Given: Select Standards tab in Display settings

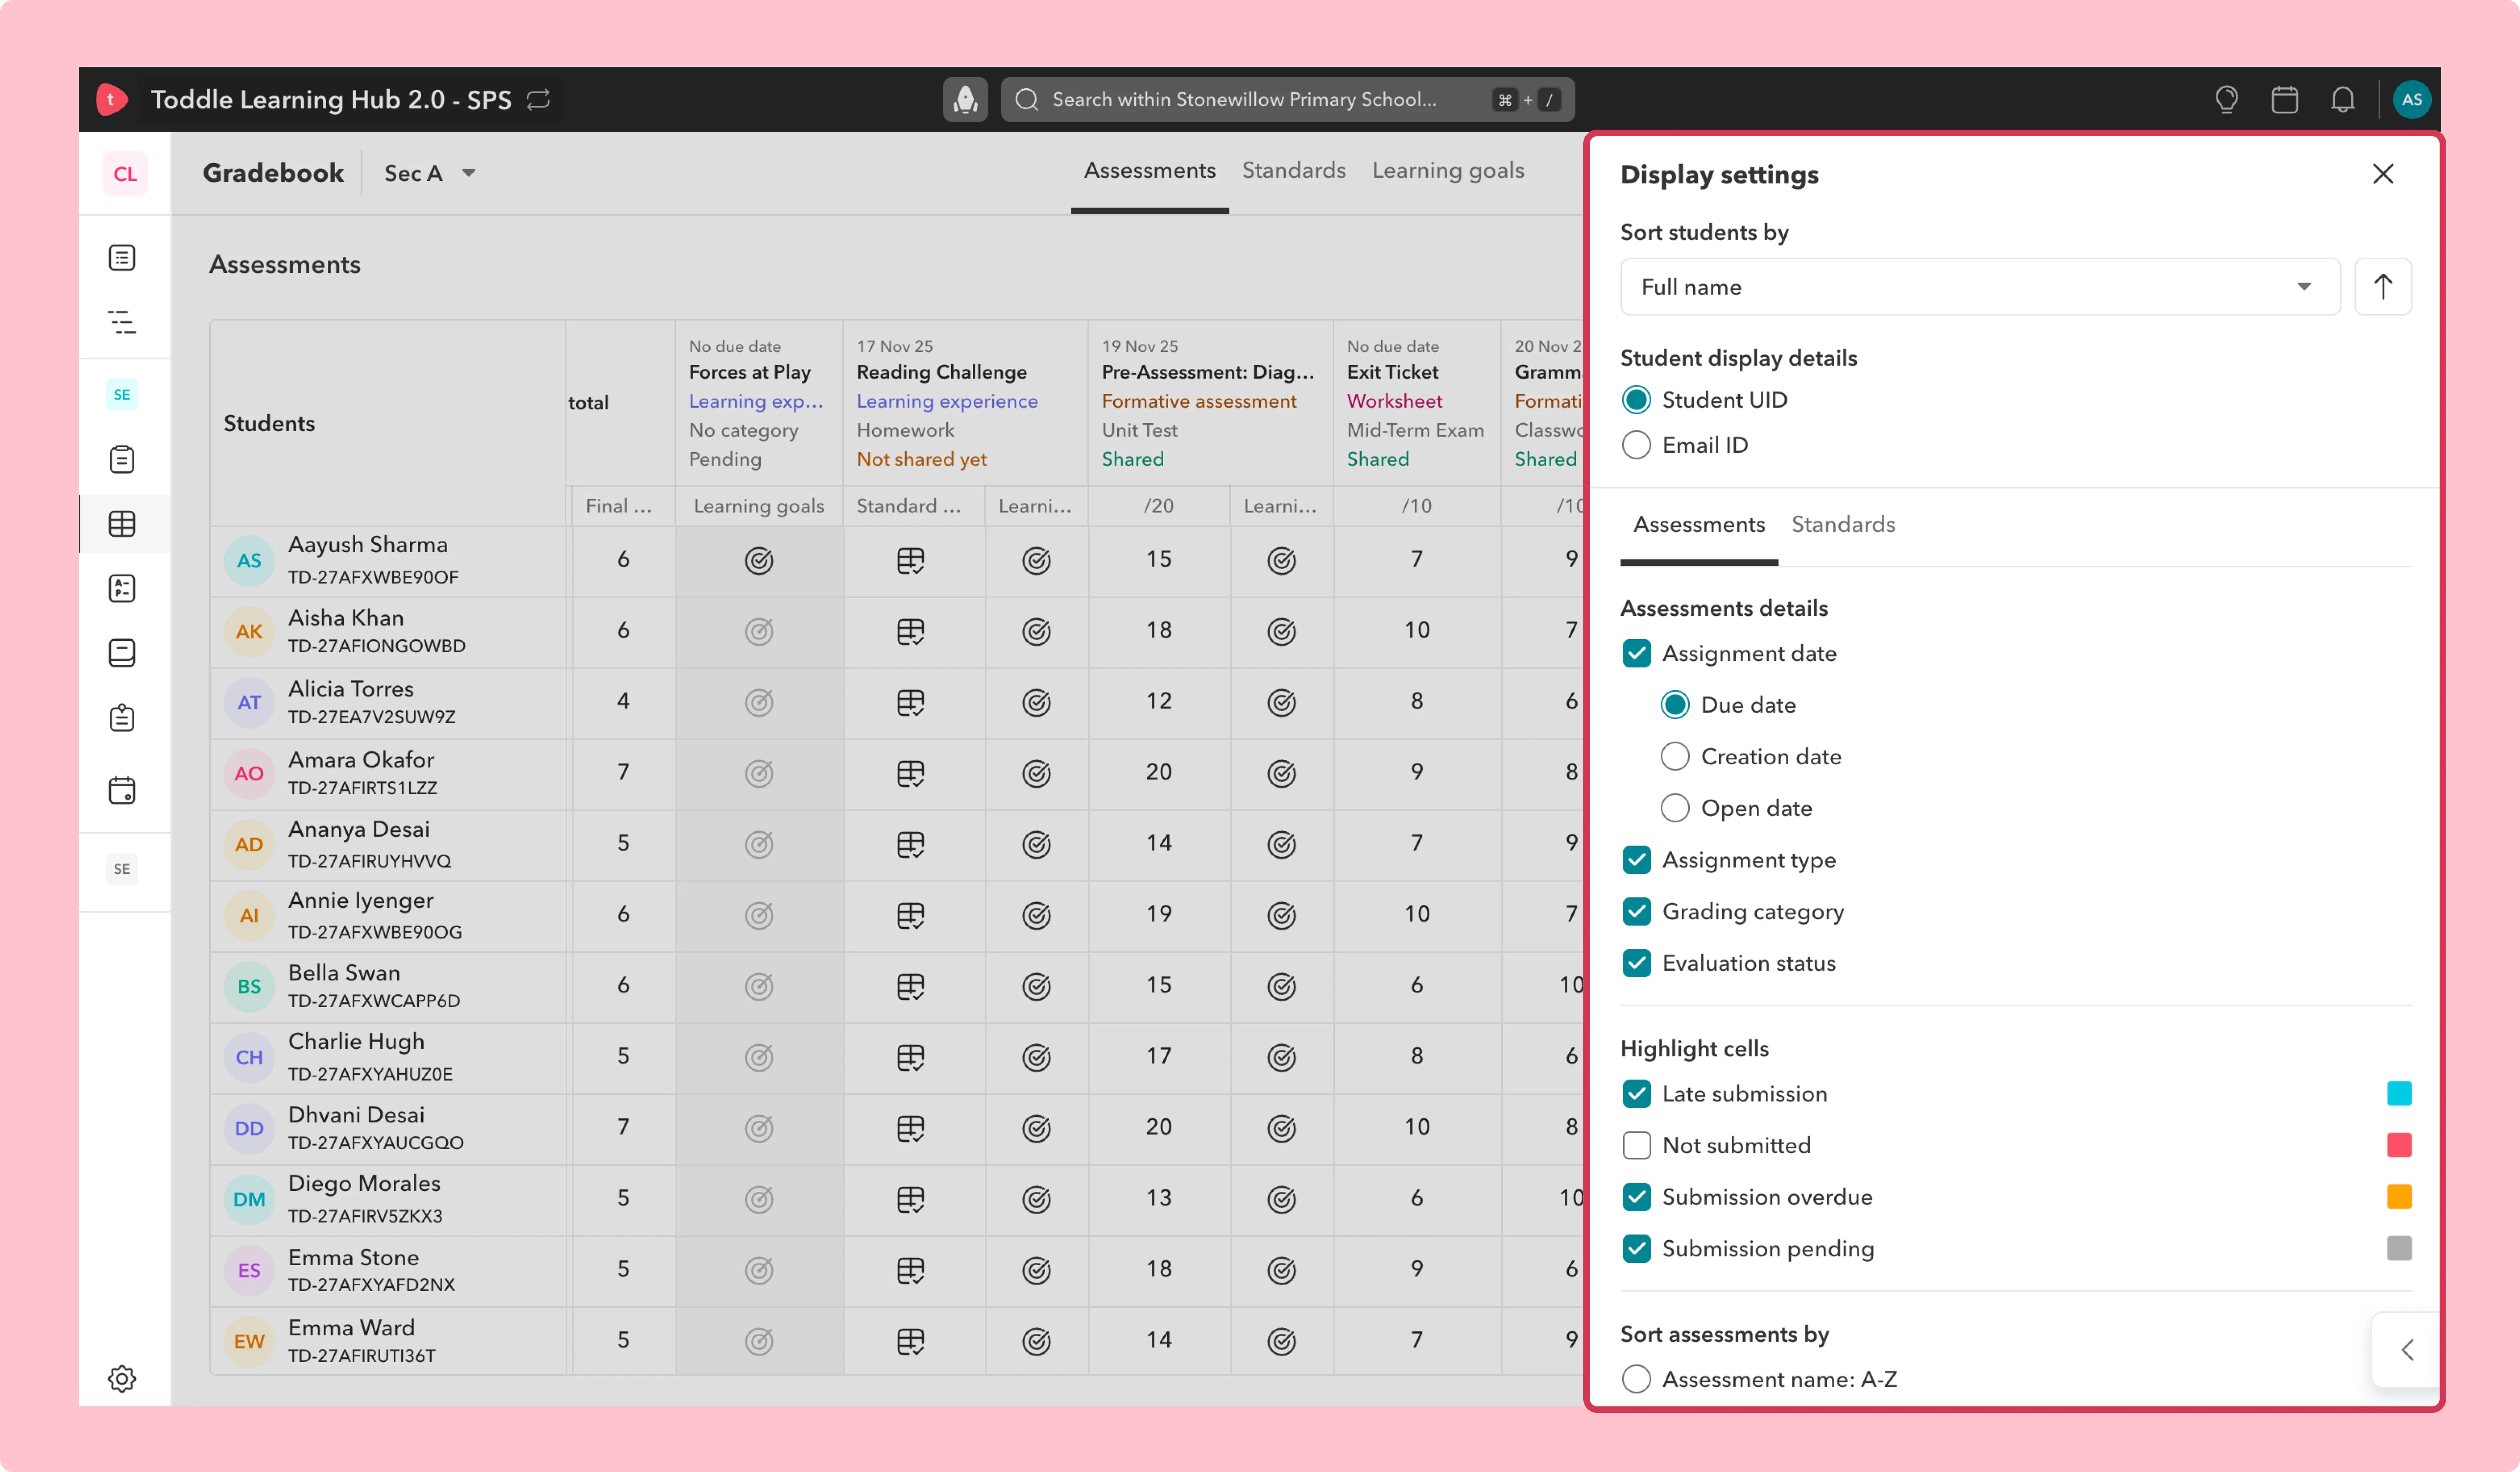Looking at the screenshot, I should [x=1843, y=525].
